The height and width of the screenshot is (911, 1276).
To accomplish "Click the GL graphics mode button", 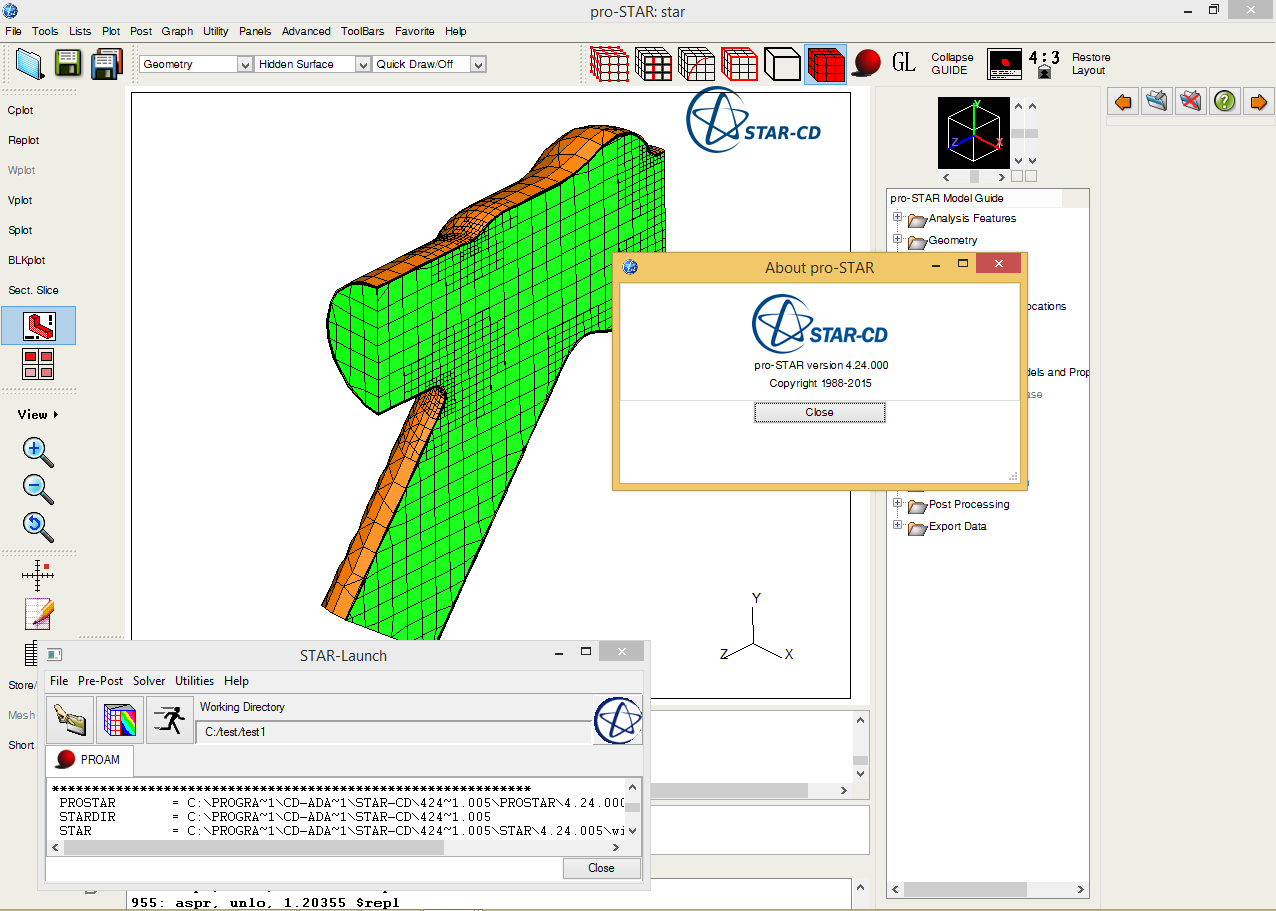I will tap(904, 63).
